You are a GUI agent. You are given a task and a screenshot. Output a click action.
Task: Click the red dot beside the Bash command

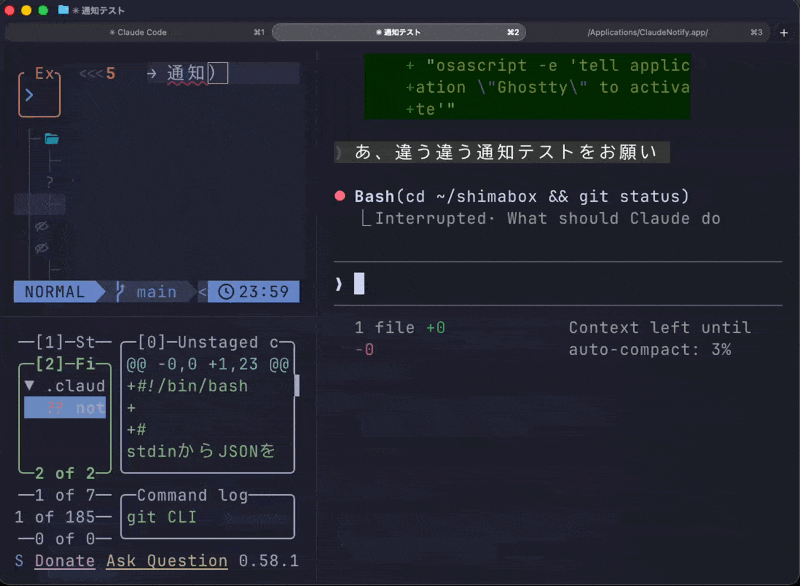[339, 196]
